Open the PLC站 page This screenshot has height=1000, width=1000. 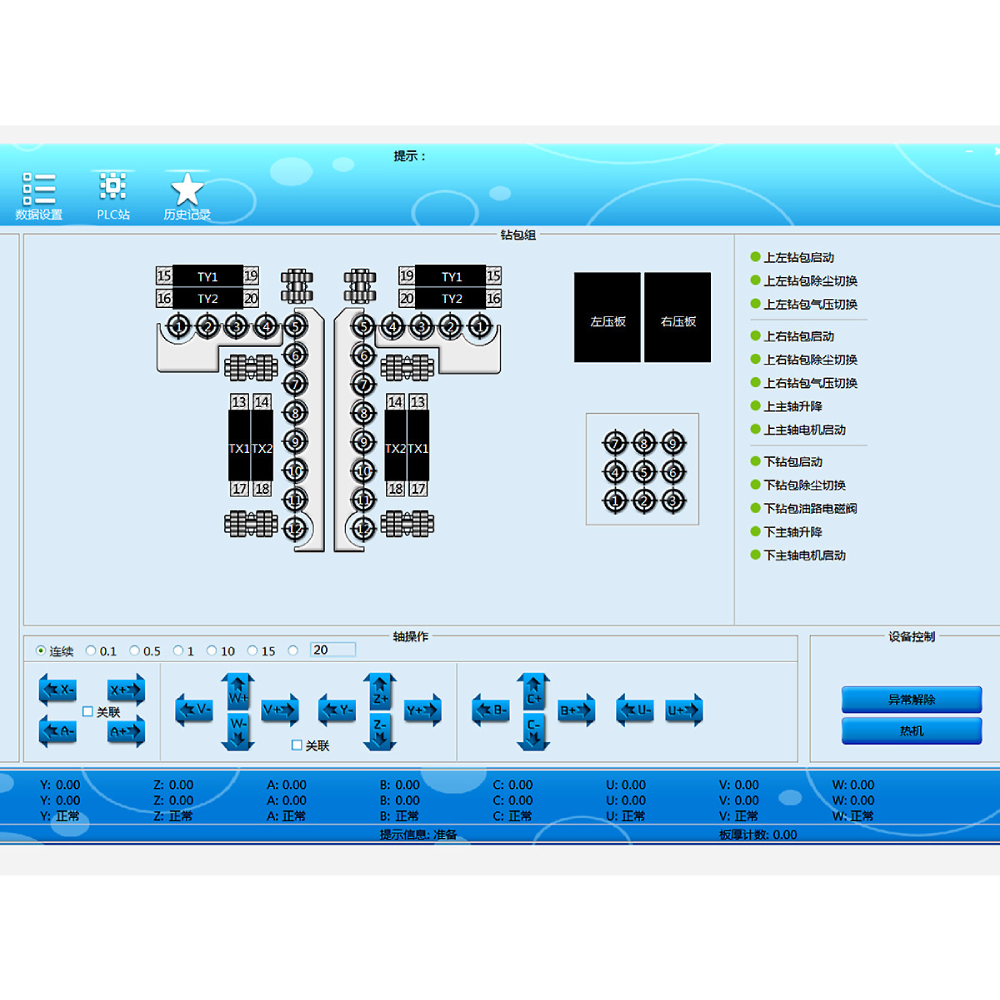[x=113, y=195]
